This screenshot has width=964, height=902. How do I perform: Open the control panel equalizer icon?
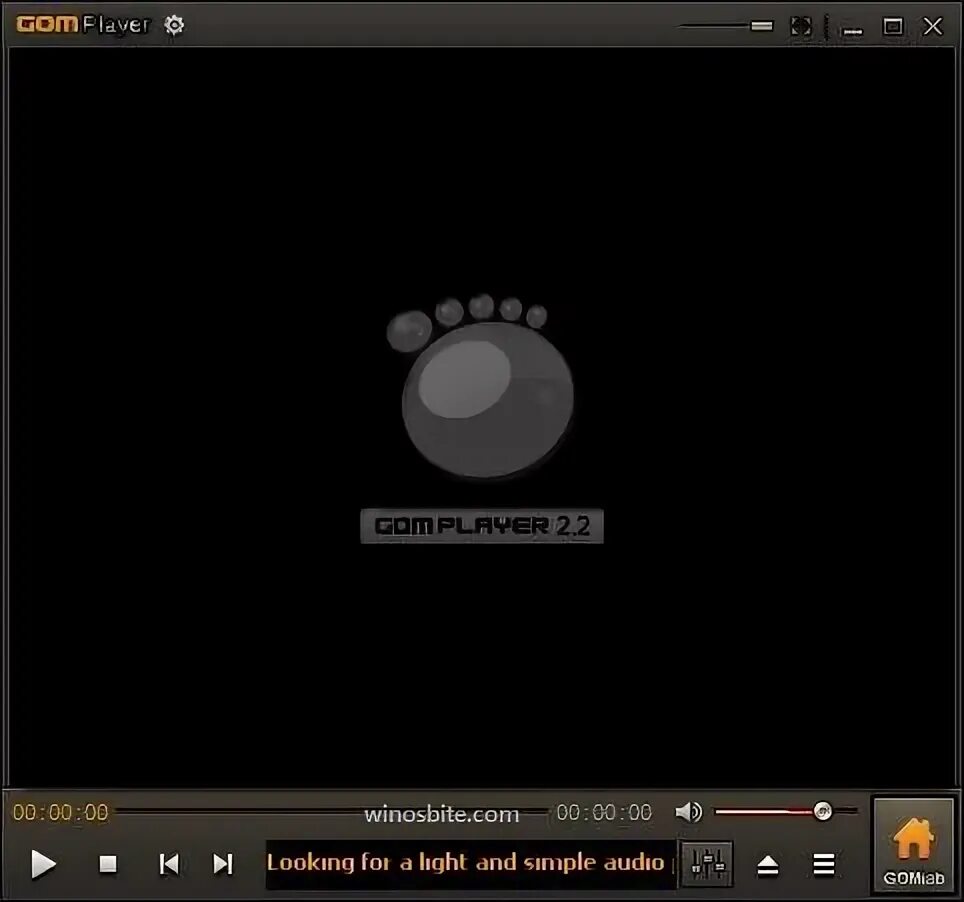[x=707, y=864]
